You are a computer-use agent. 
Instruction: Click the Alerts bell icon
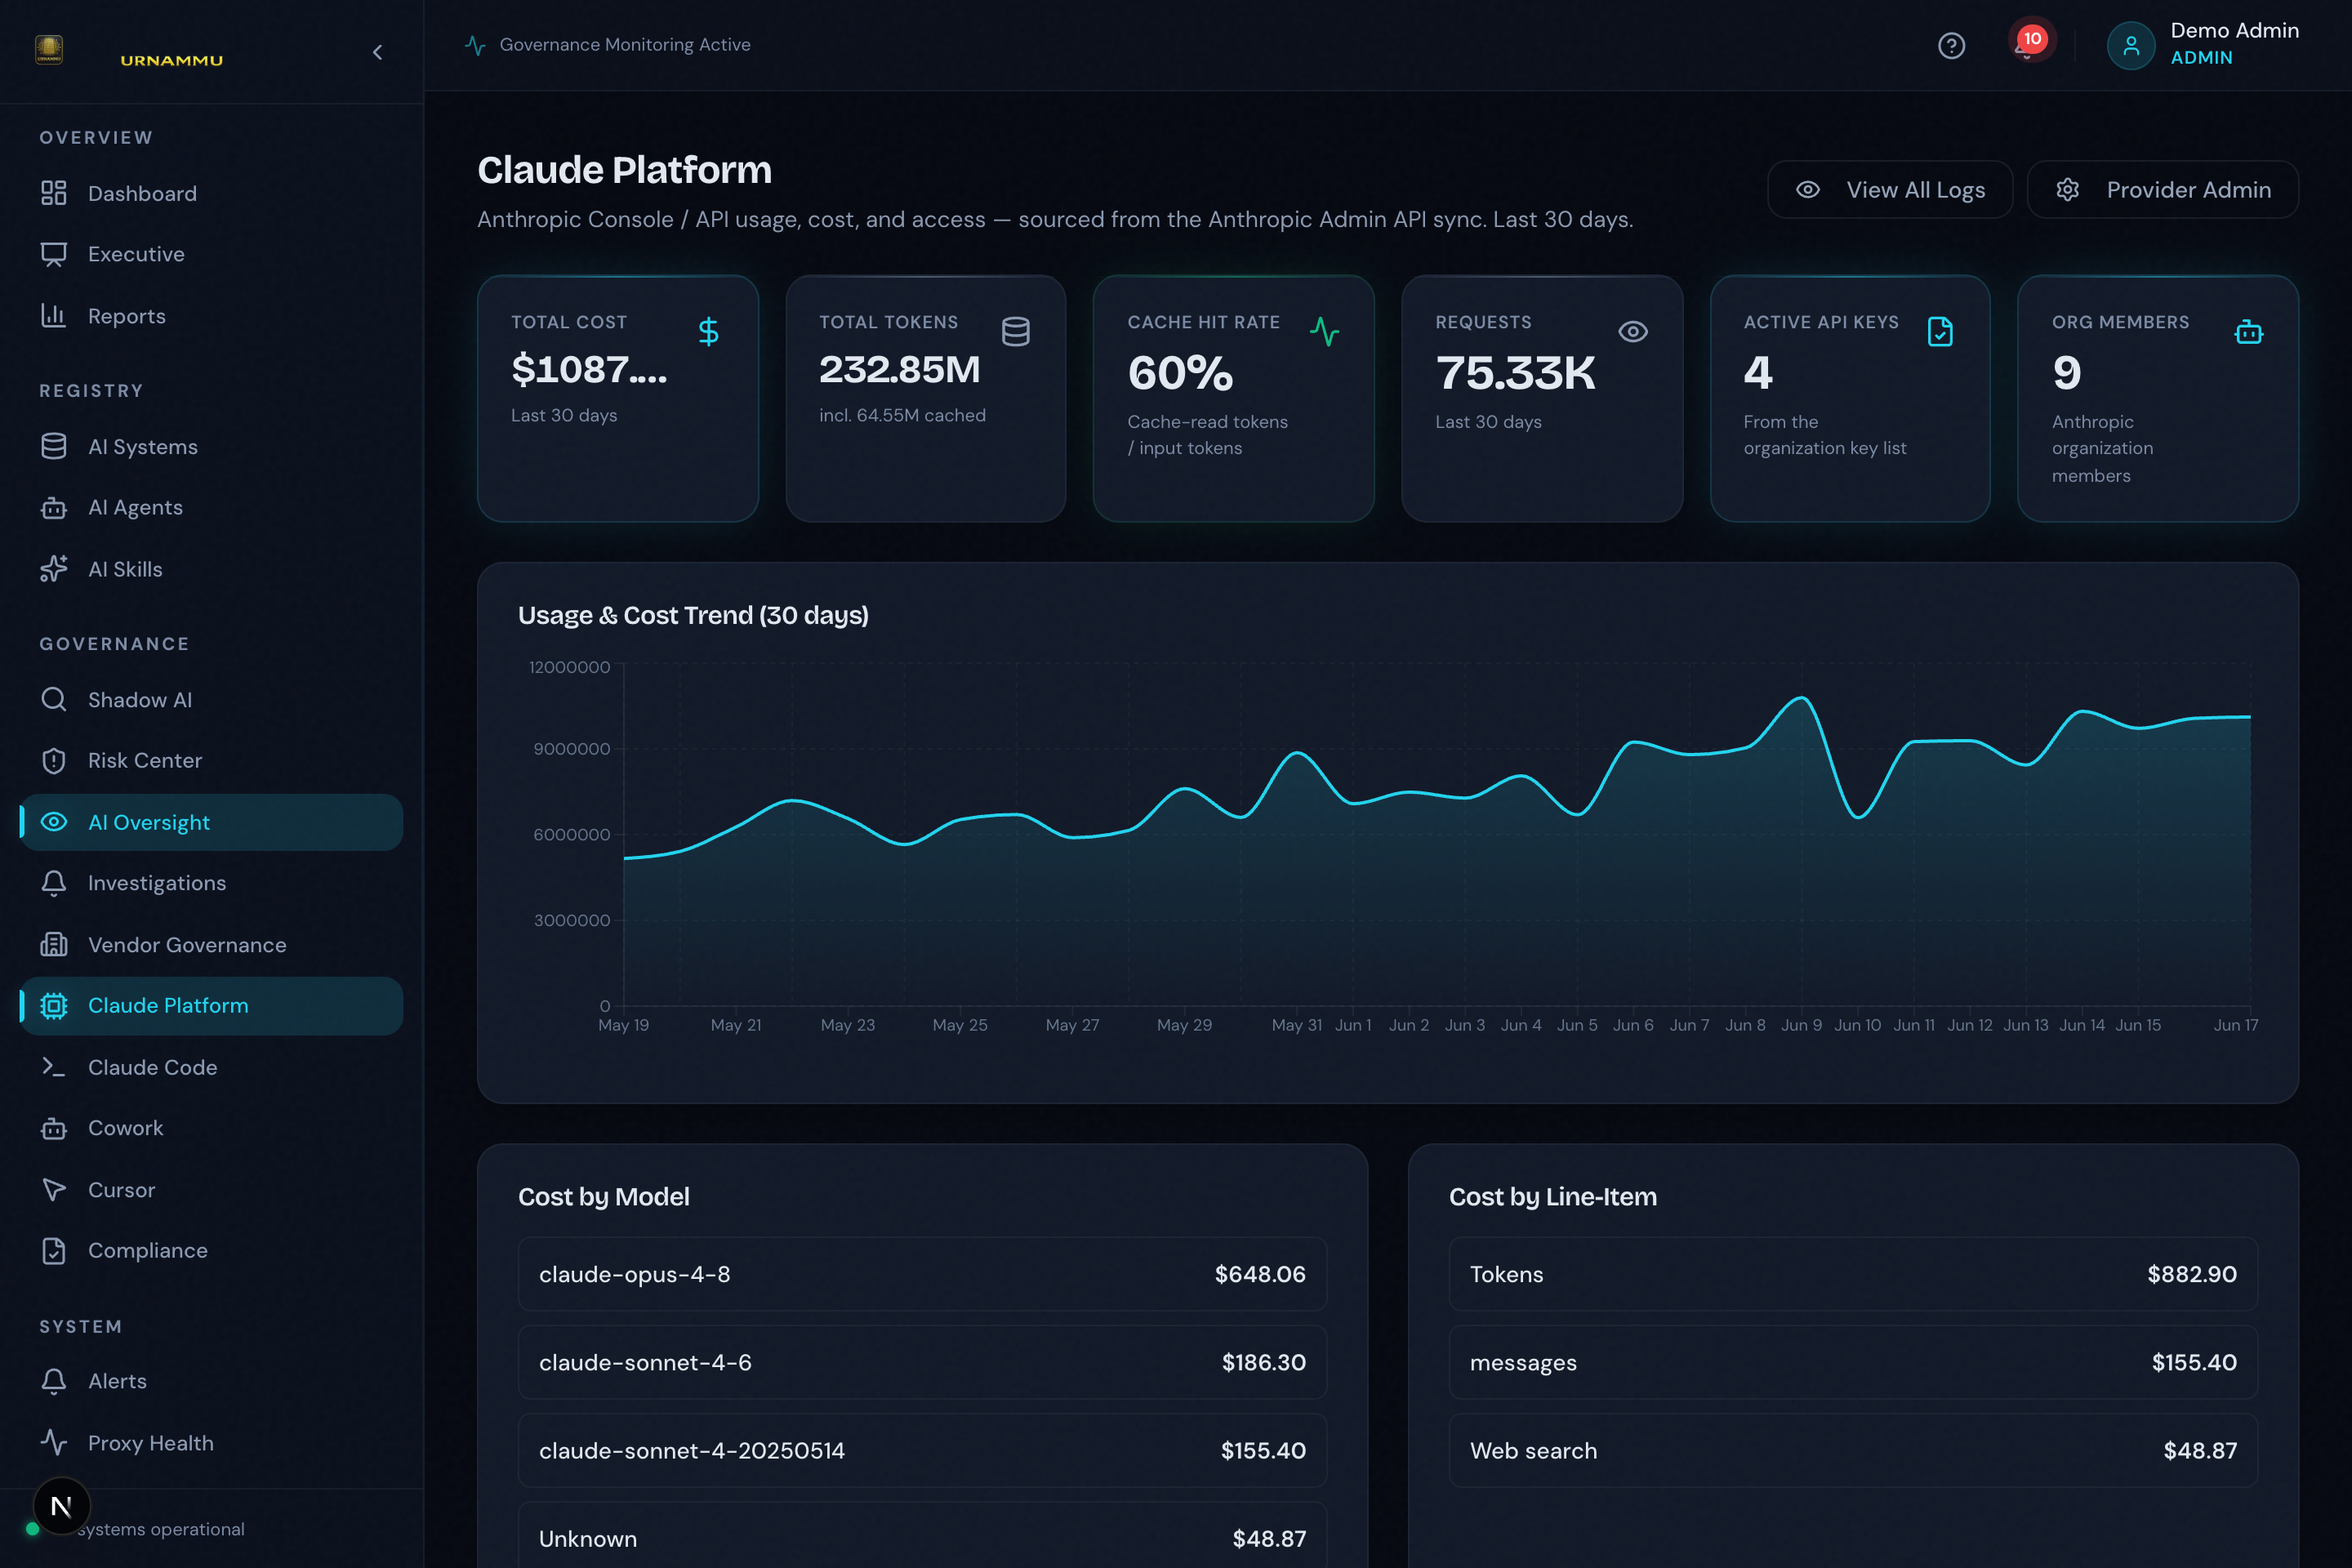[x=54, y=1381]
